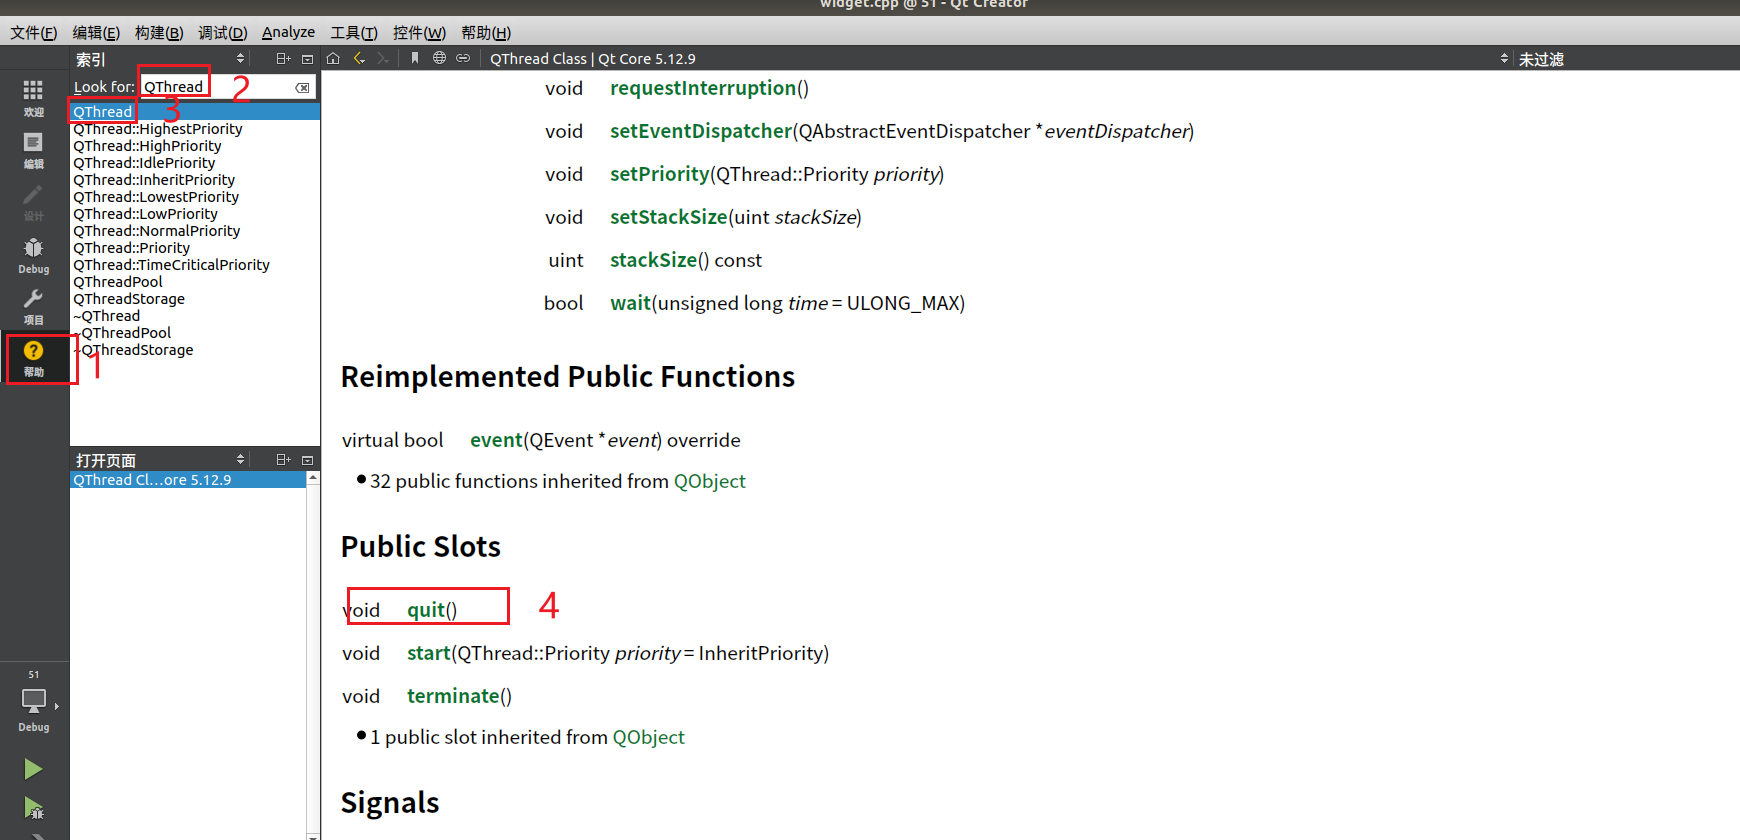Open the requestInterruption() function link
This screenshot has width=1740, height=840.
click(703, 88)
